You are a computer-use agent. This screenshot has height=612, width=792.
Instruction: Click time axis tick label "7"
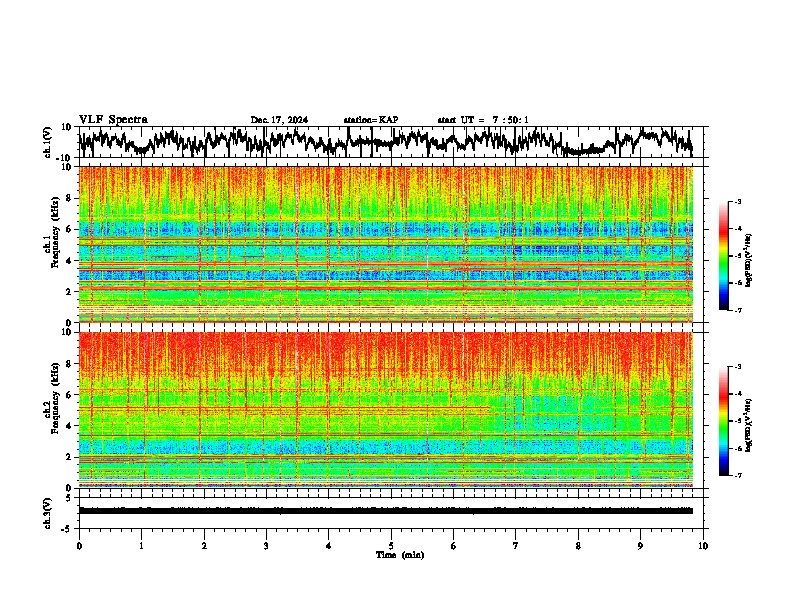[516, 546]
